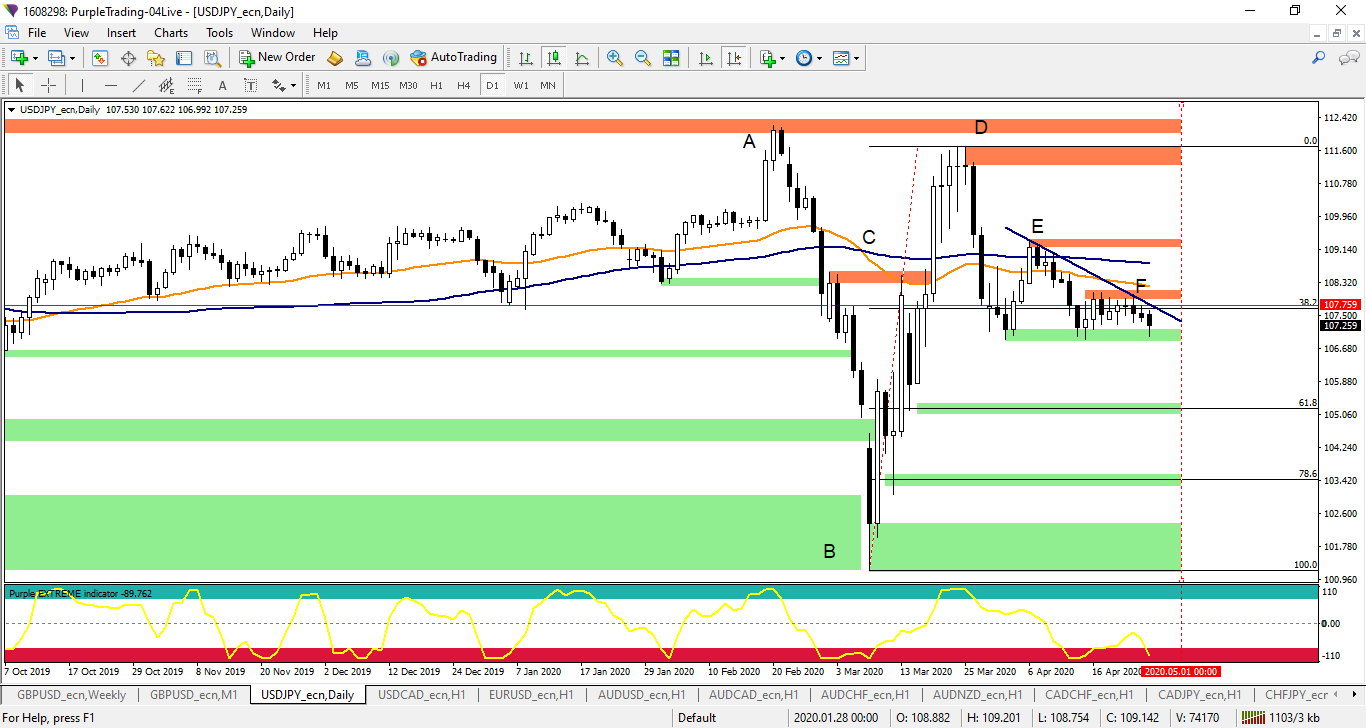Add an indicator with green plus icon
The width and height of the screenshot is (1366, 728).
(767, 58)
